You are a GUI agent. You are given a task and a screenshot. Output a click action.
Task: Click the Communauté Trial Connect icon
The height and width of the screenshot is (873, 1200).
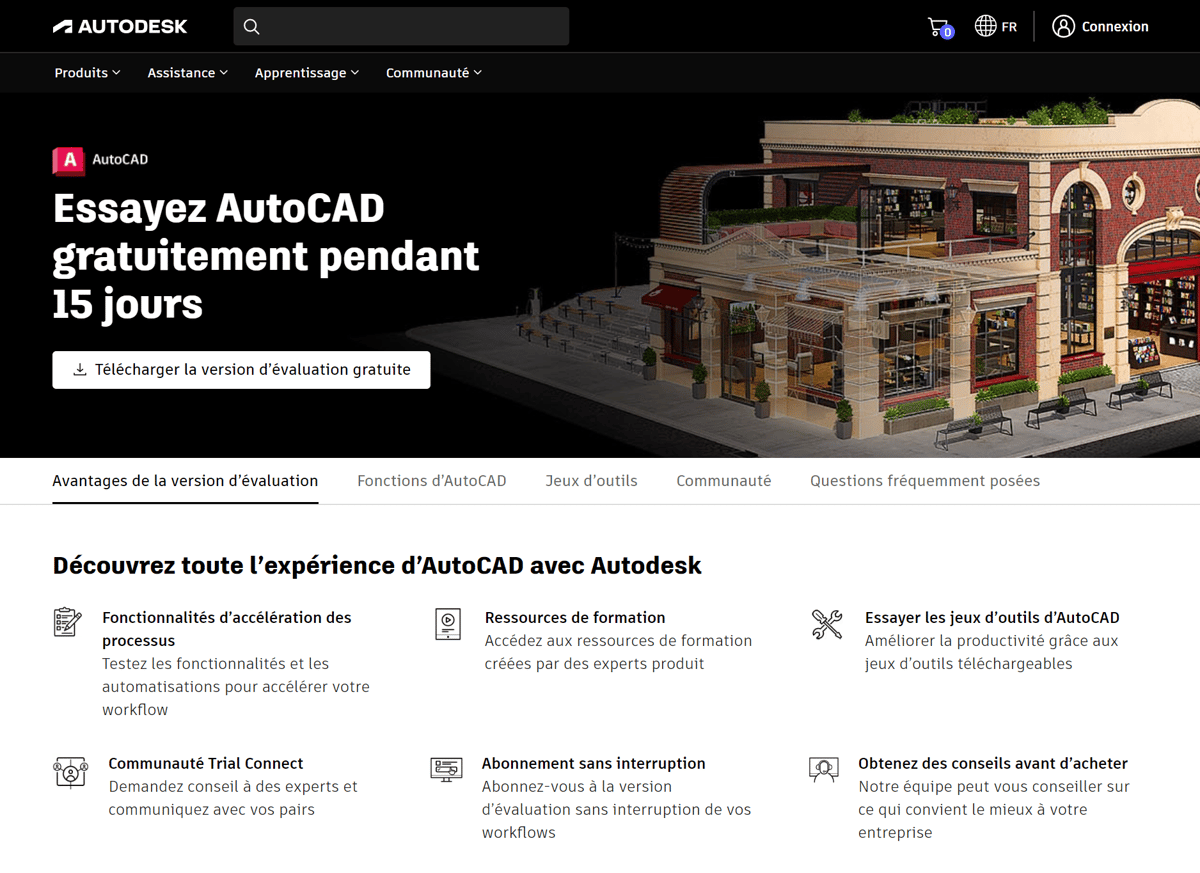point(70,772)
